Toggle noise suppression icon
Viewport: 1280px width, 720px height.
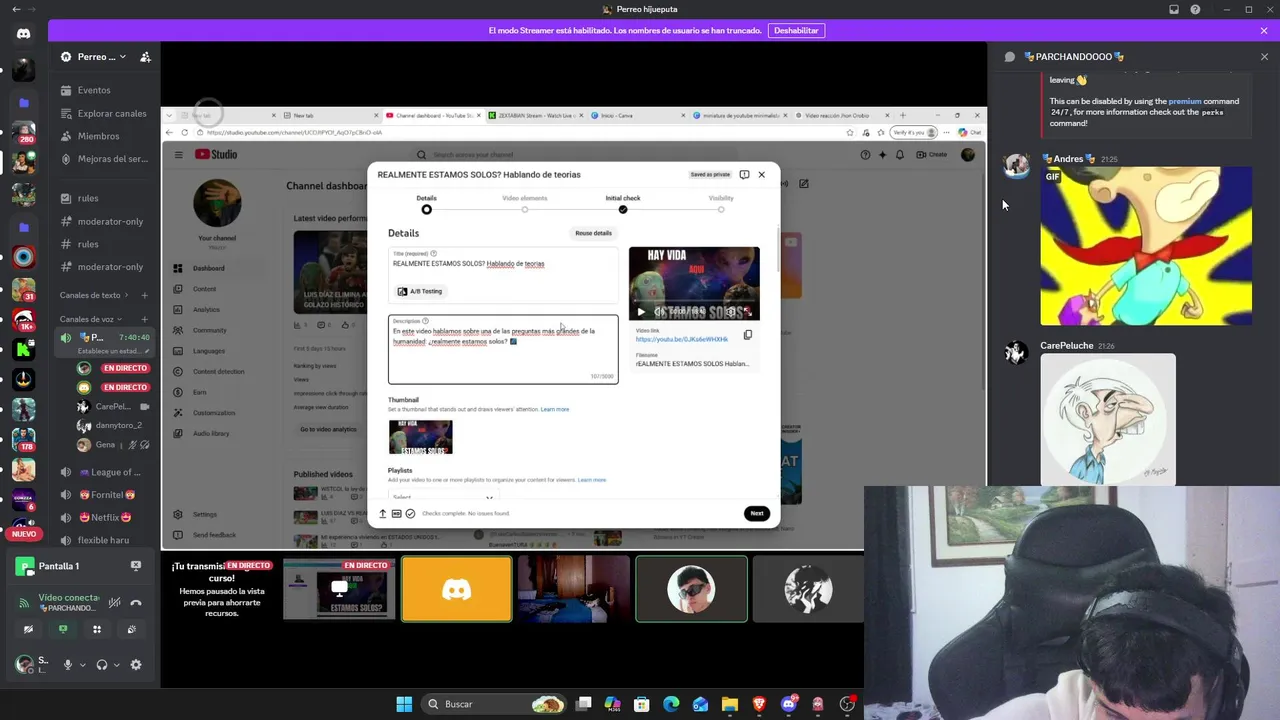115,603
